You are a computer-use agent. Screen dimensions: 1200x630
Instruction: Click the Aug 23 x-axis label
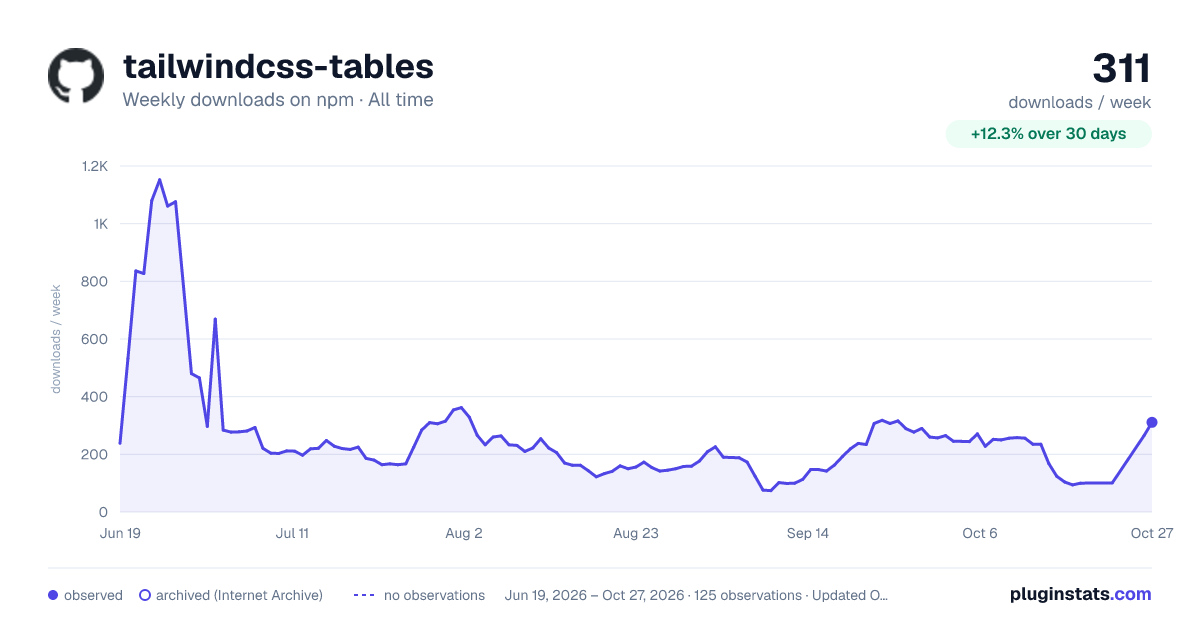click(636, 533)
